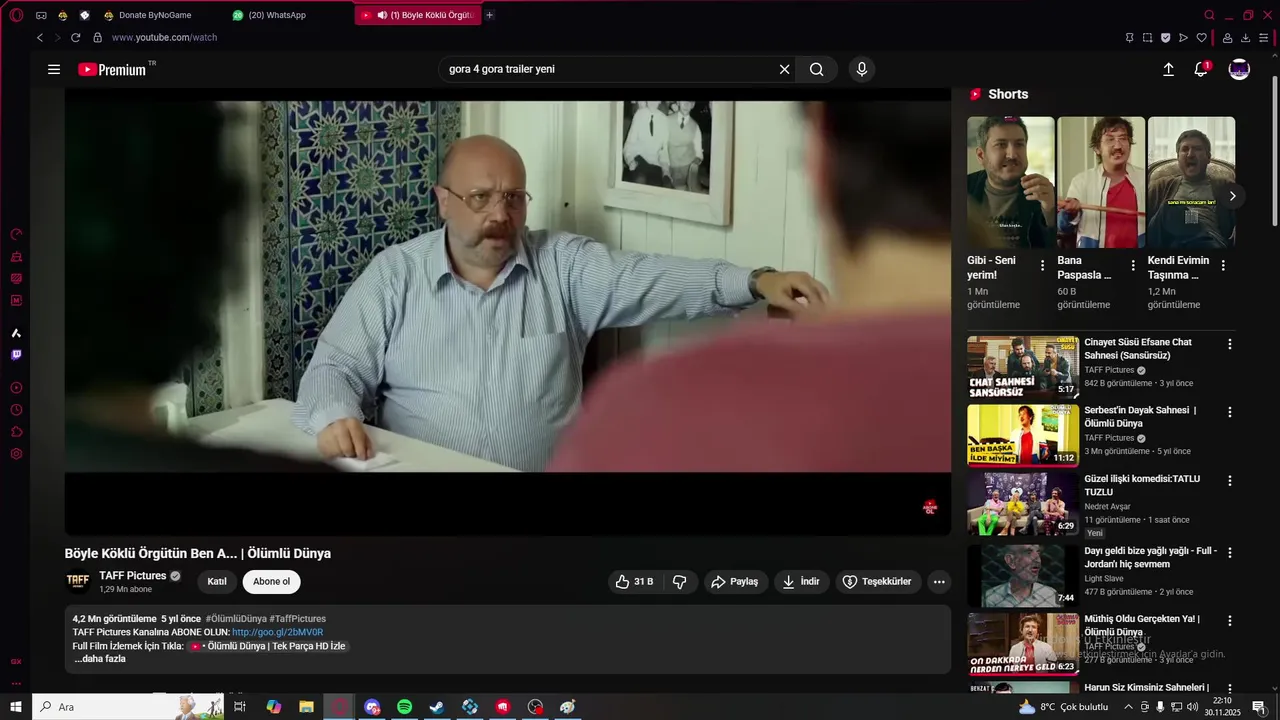Image resolution: width=1280 pixels, height=720 pixels.
Task: Add page to bookmarks with heart icon
Action: 1202,38
